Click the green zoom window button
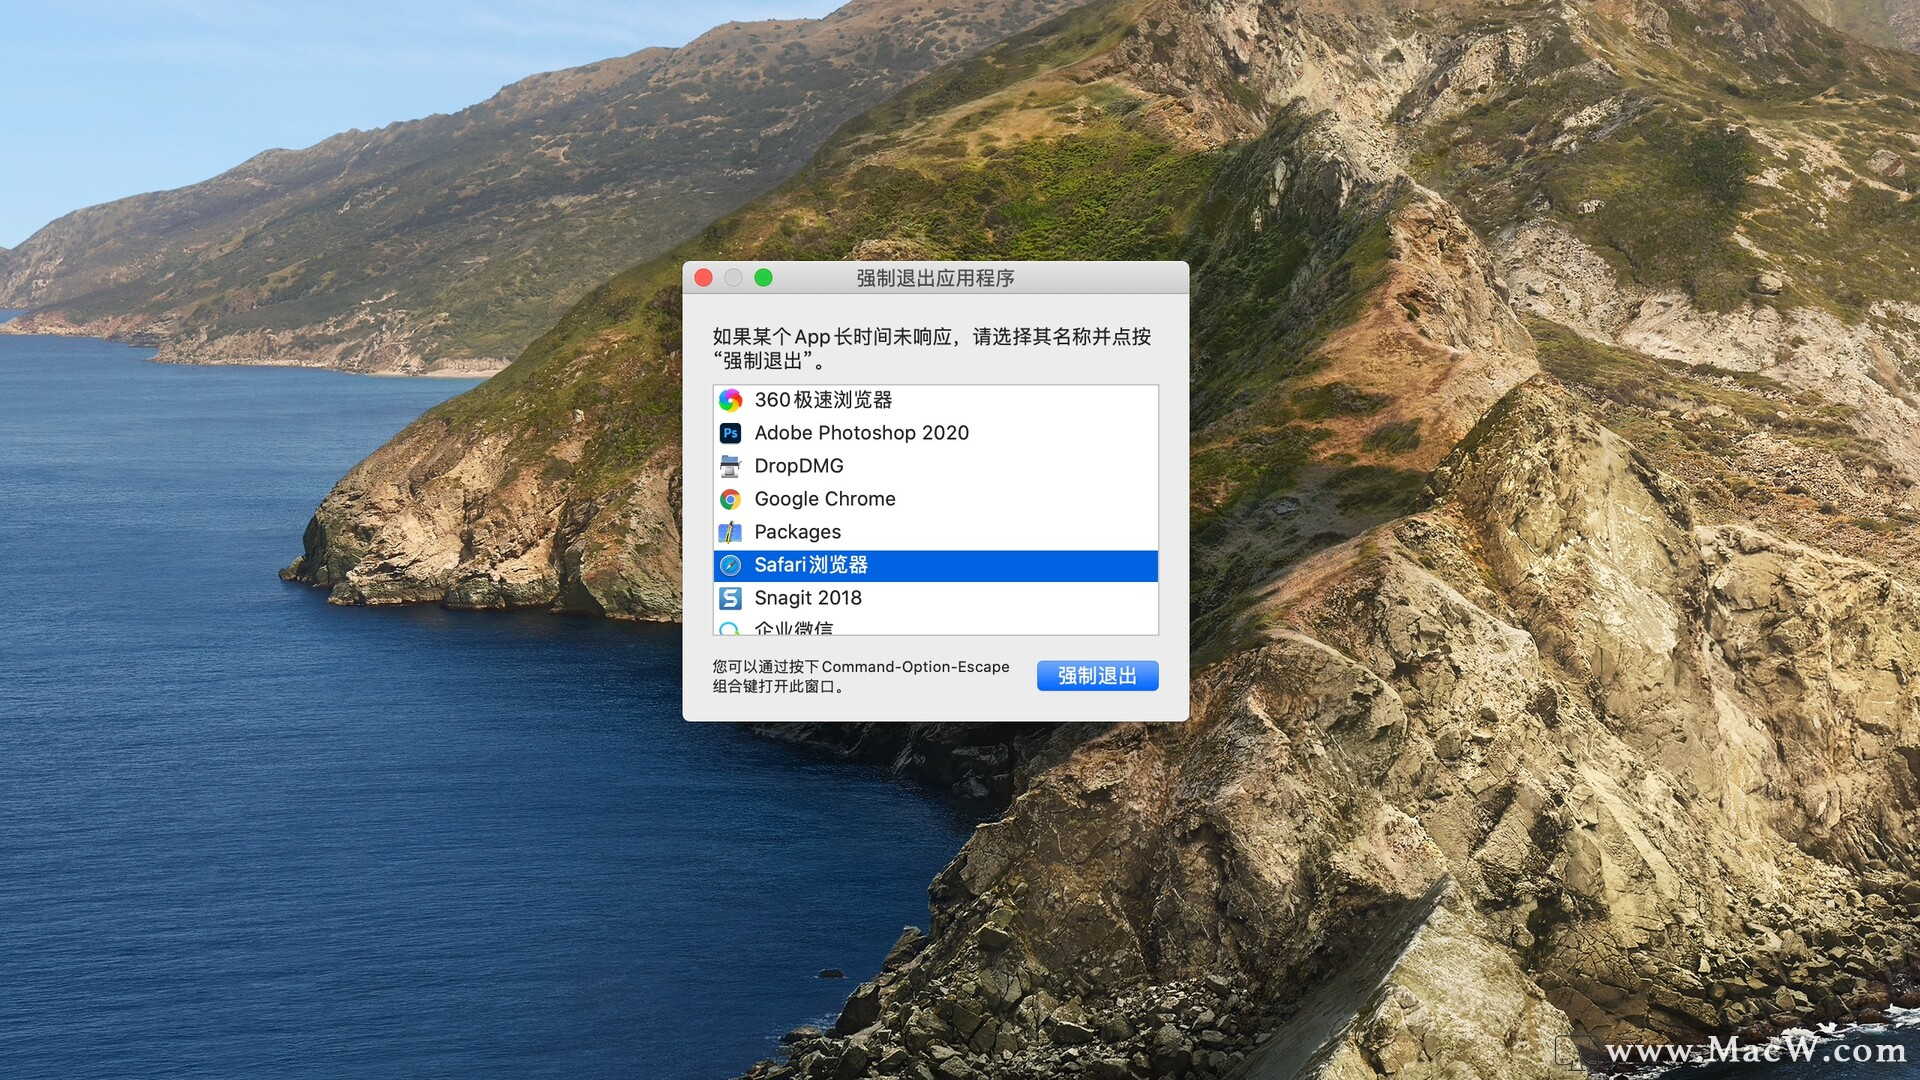This screenshot has height=1080, width=1920. (763, 278)
